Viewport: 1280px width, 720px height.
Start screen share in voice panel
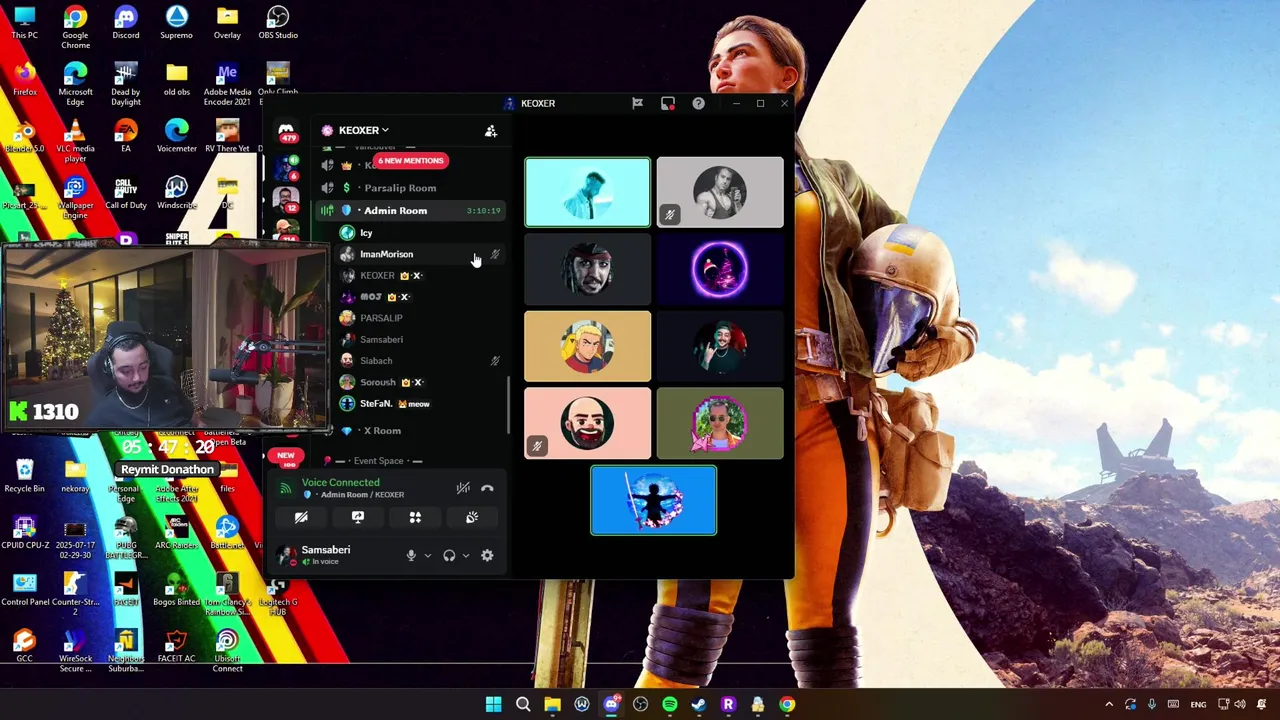click(358, 517)
